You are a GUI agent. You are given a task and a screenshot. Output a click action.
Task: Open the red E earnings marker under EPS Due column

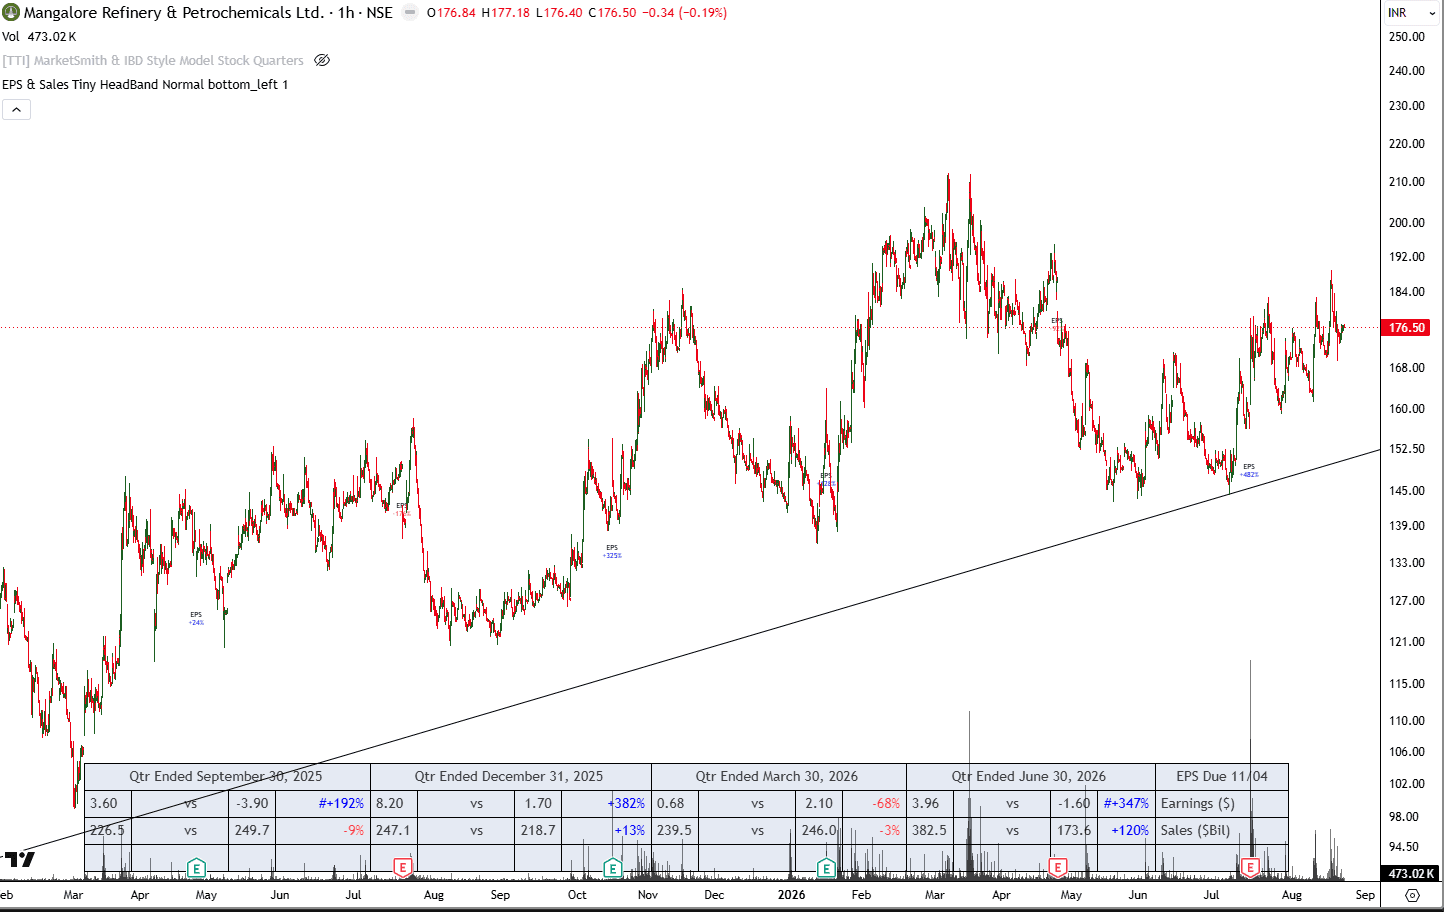click(x=1250, y=868)
